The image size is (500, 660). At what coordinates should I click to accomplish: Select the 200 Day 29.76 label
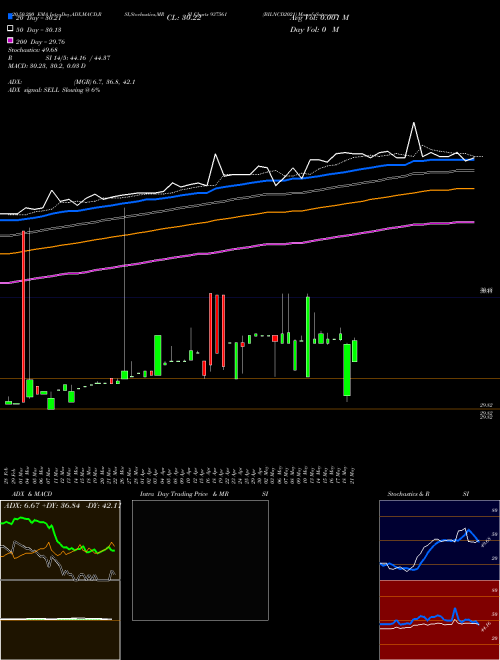tap(40, 41)
